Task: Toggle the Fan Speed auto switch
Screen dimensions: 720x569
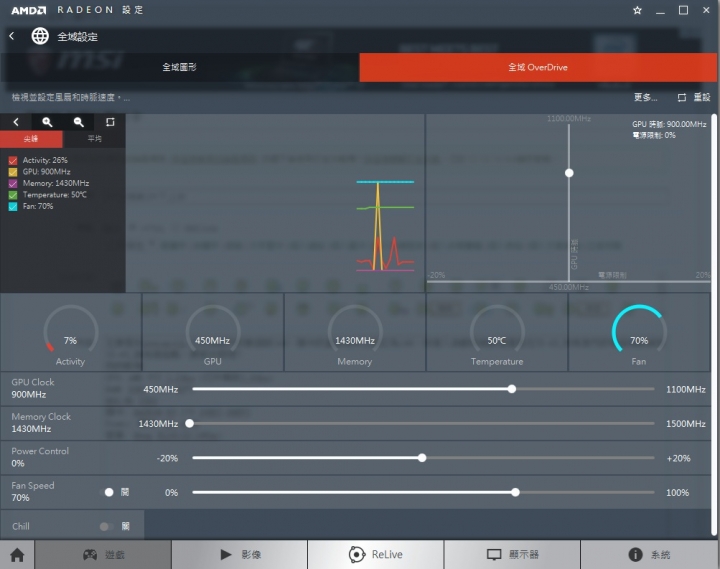Action: [107, 492]
